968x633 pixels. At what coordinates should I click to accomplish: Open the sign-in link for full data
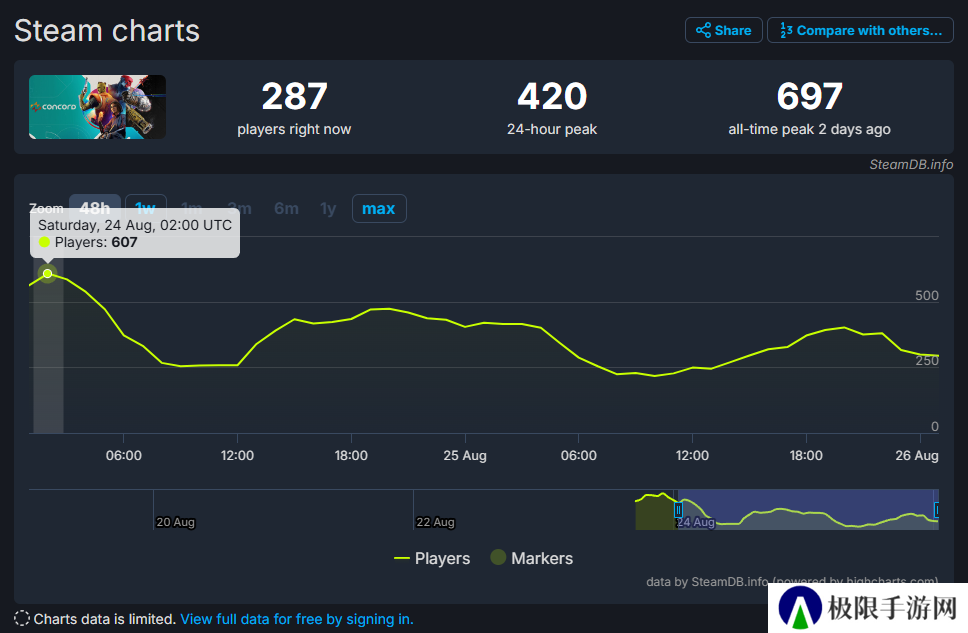pos(297,619)
